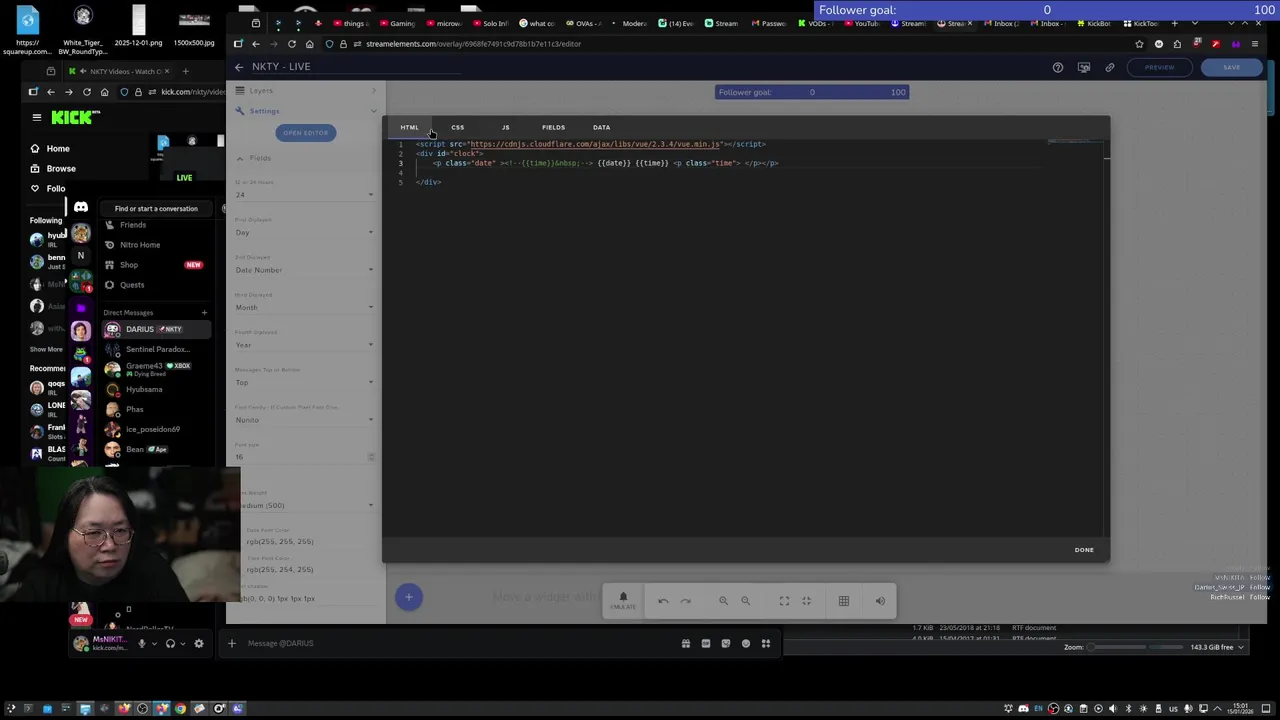Open the First Displayed Day dropdown
This screenshot has width=1280, height=720.
point(305,232)
